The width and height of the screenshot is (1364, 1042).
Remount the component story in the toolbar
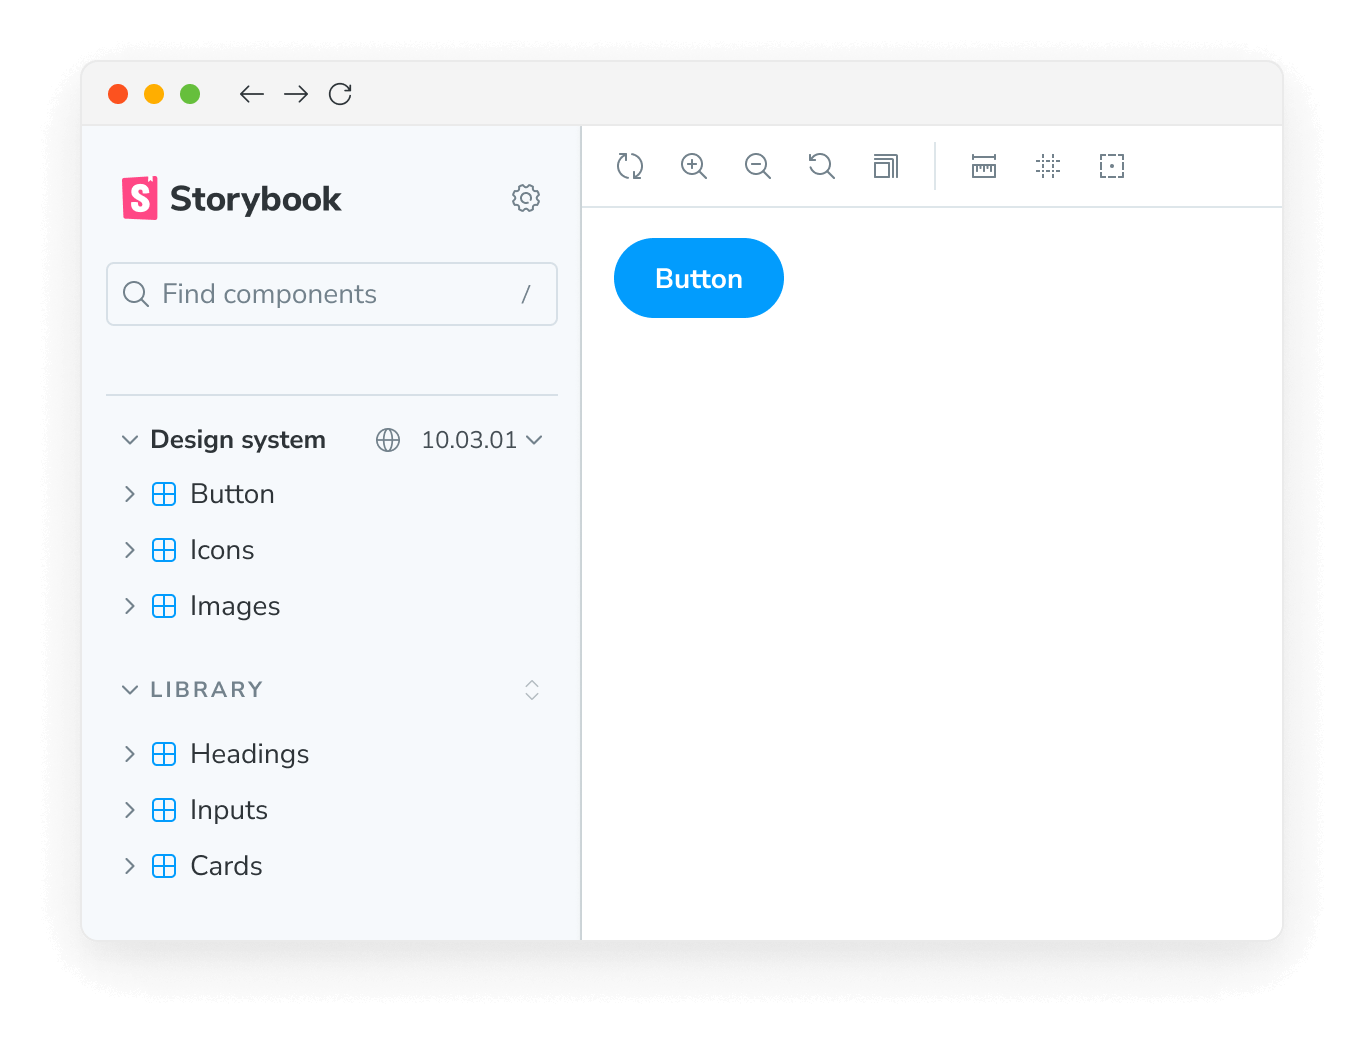[x=630, y=166]
